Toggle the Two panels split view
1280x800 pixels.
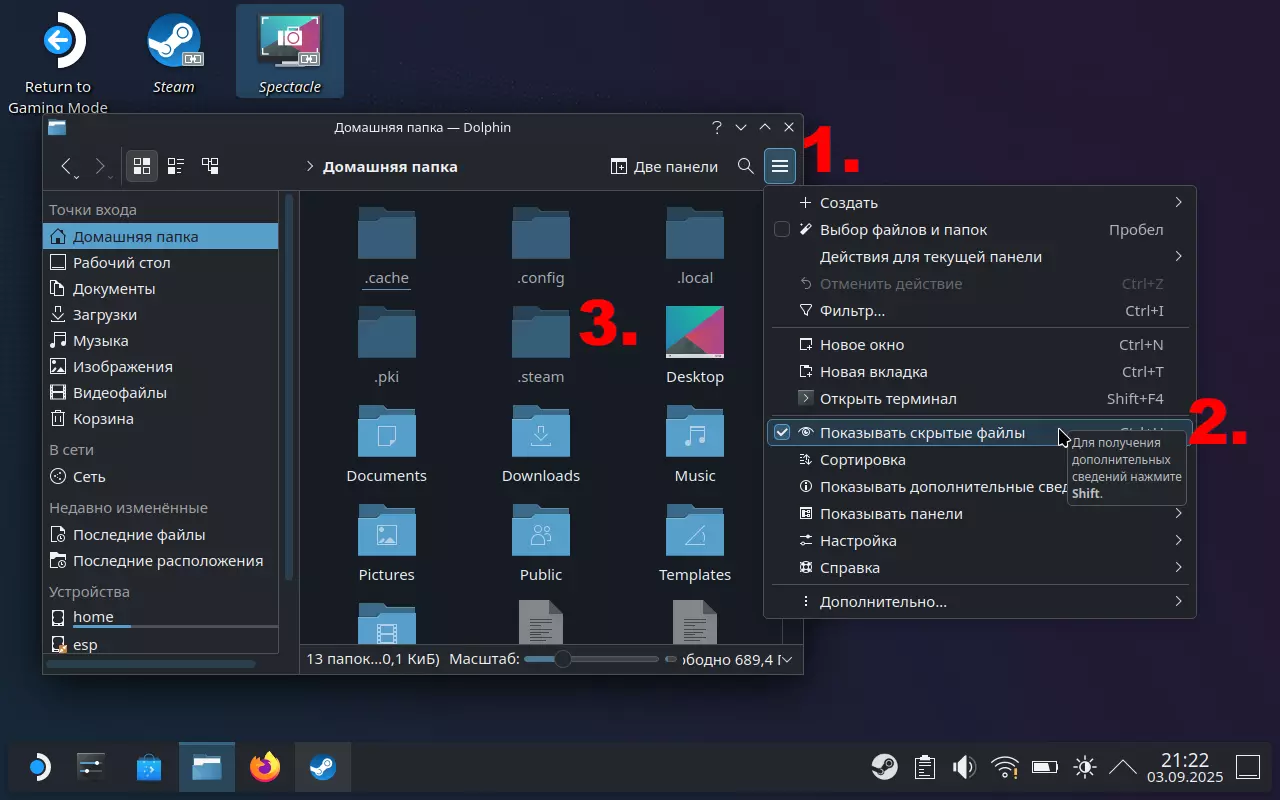coord(664,166)
